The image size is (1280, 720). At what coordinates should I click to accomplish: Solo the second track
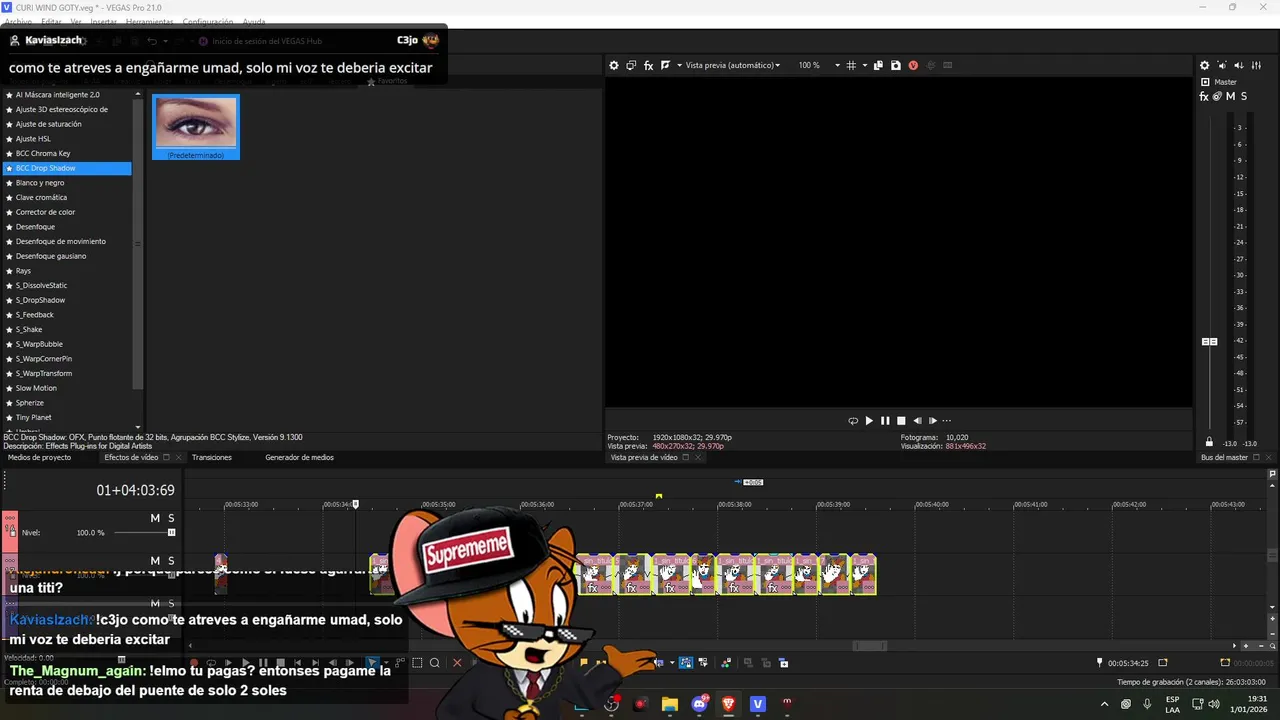coord(171,561)
